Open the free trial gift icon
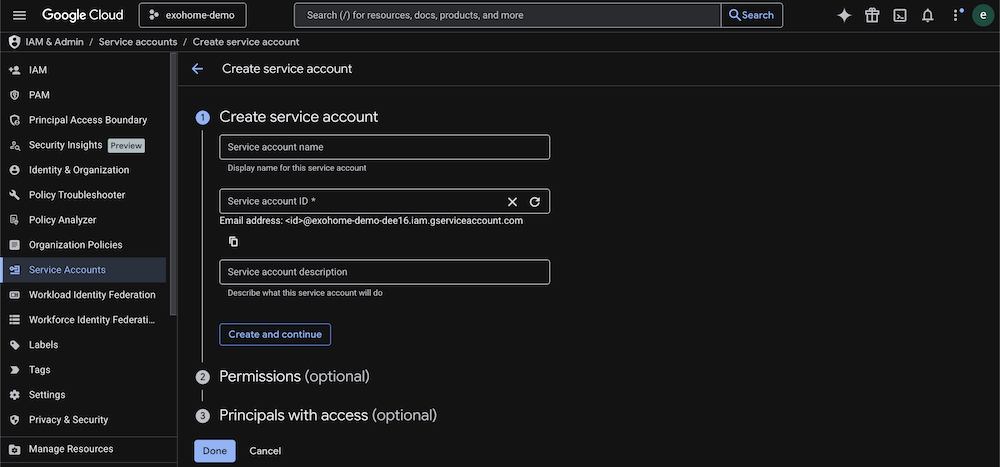This screenshot has height=467, width=1000. pos(872,15)
